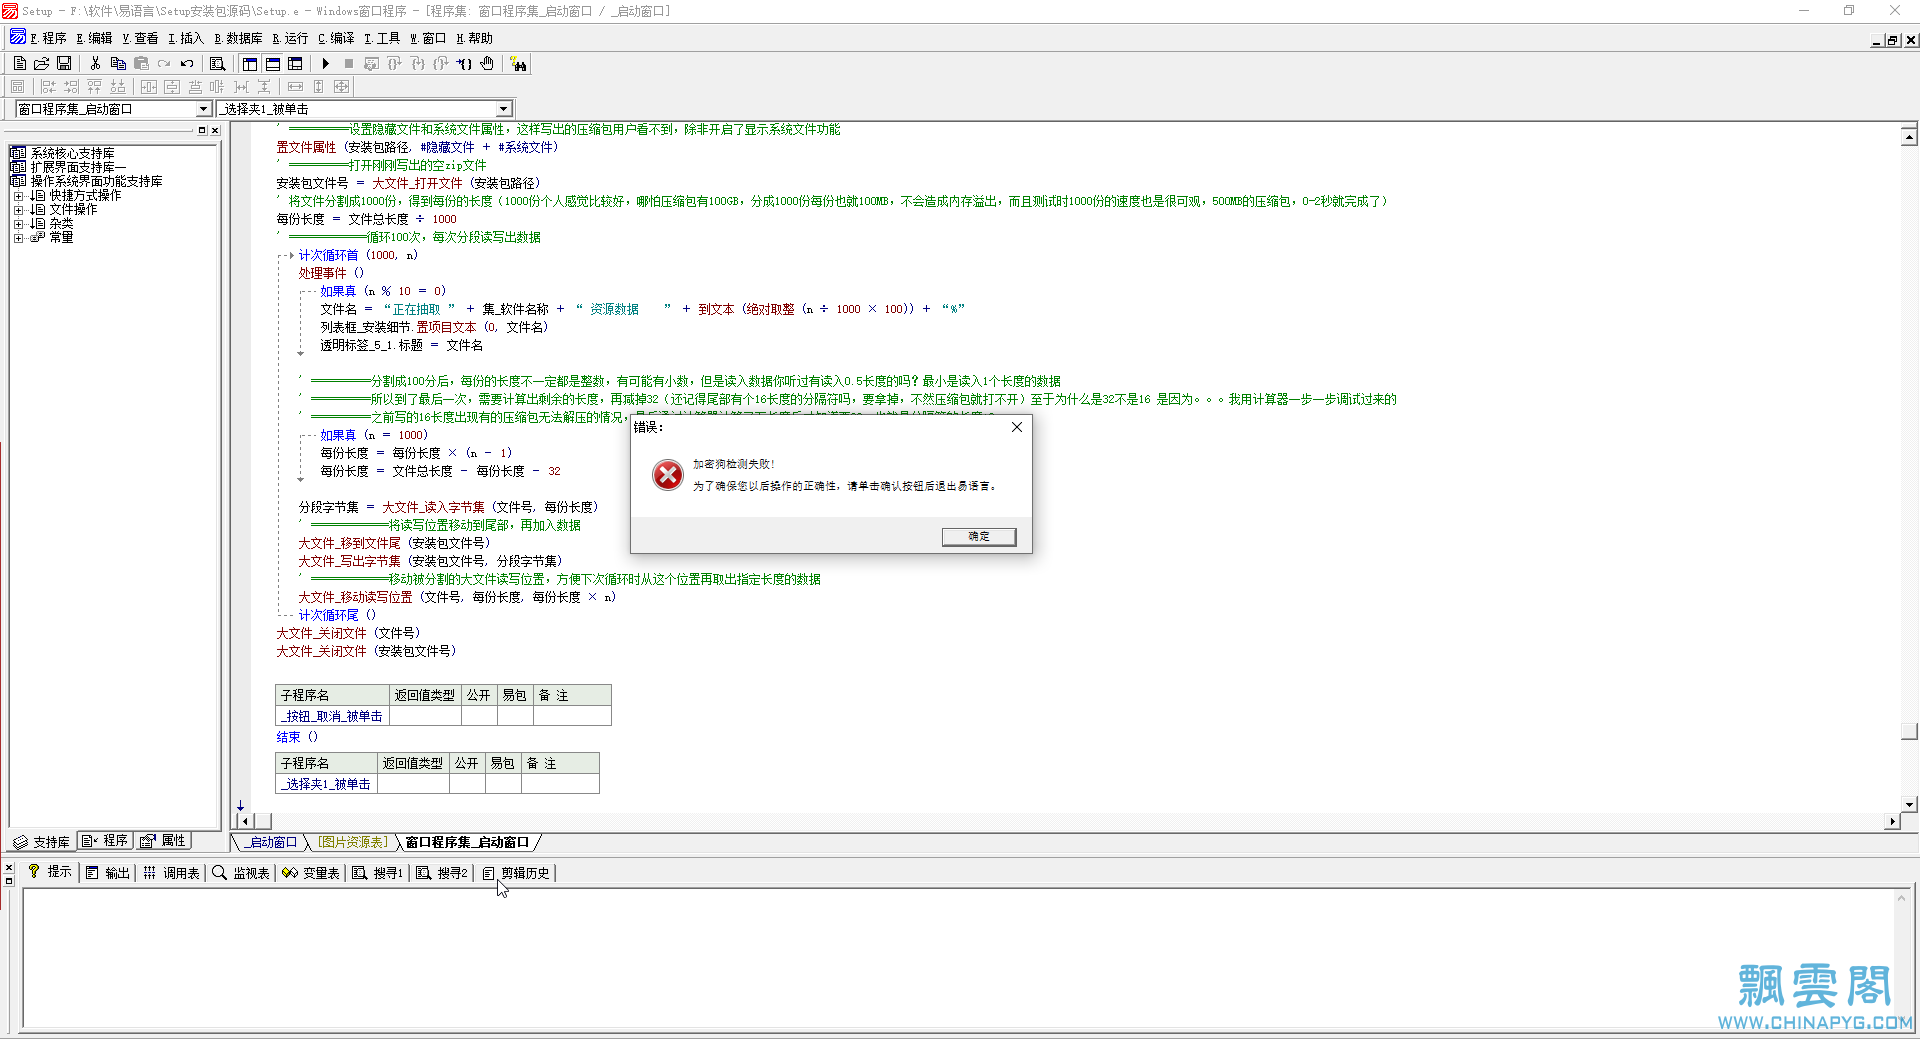
Task: Switch to the 属性 panel tab
Action: click(163, 841)
